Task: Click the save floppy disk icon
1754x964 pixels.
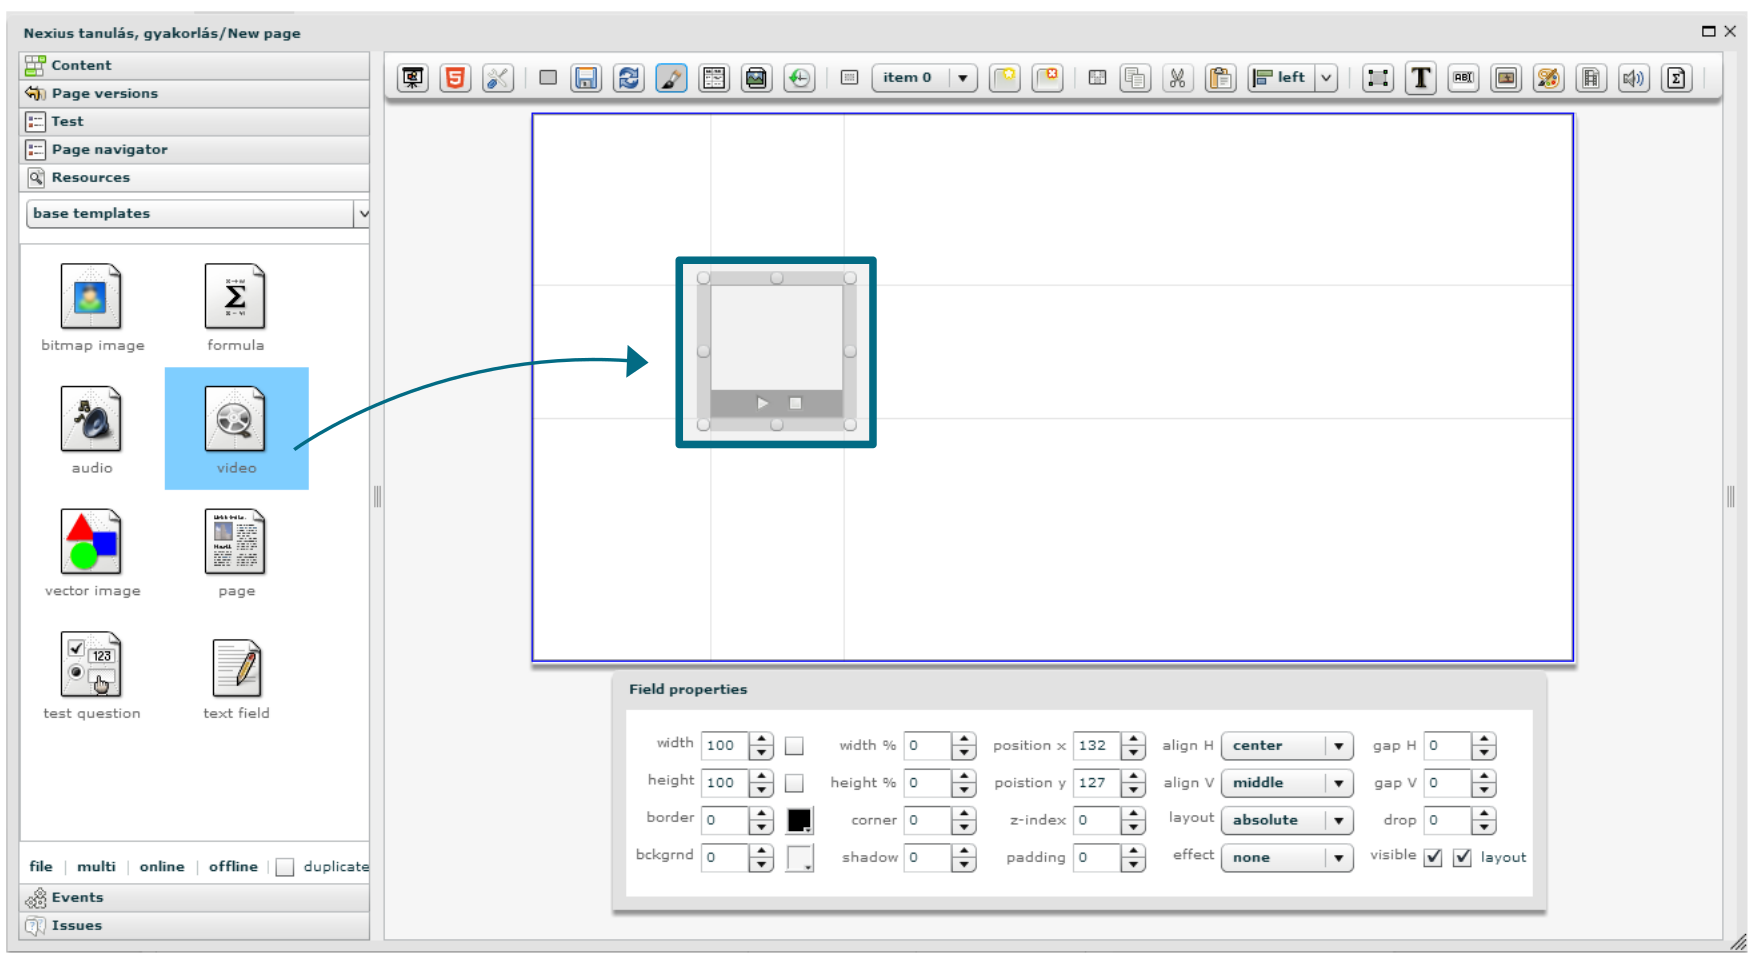Action: coord(586,78)
